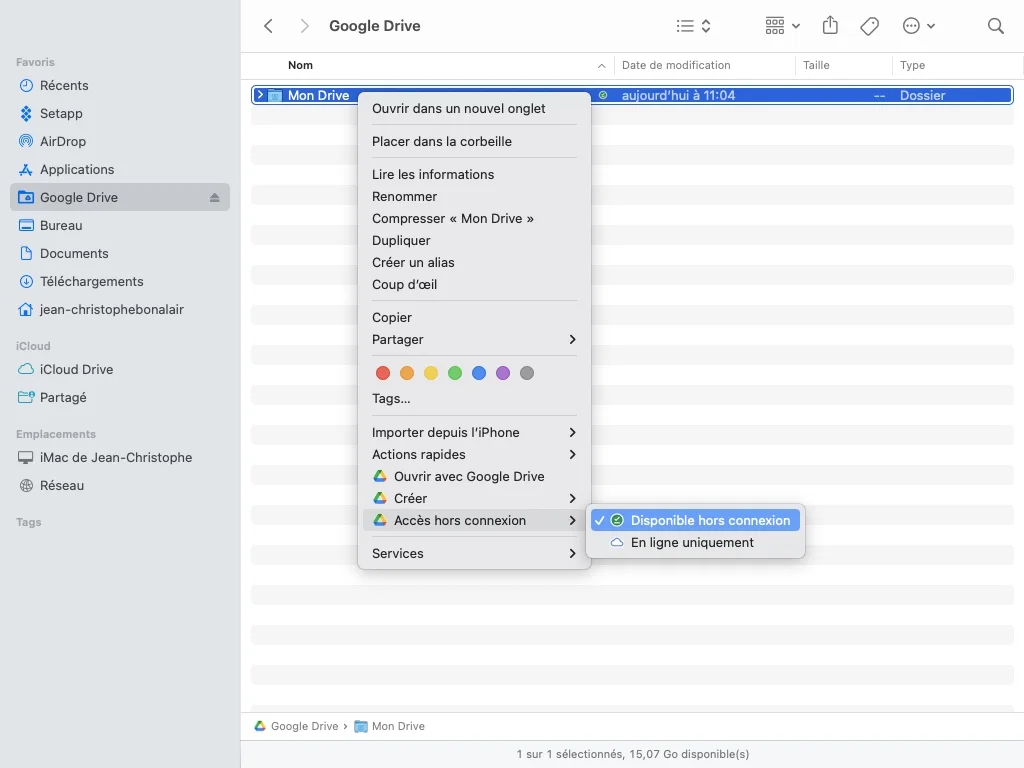Click the Tag toolbar icon
1024x768 pixels.
869,26
